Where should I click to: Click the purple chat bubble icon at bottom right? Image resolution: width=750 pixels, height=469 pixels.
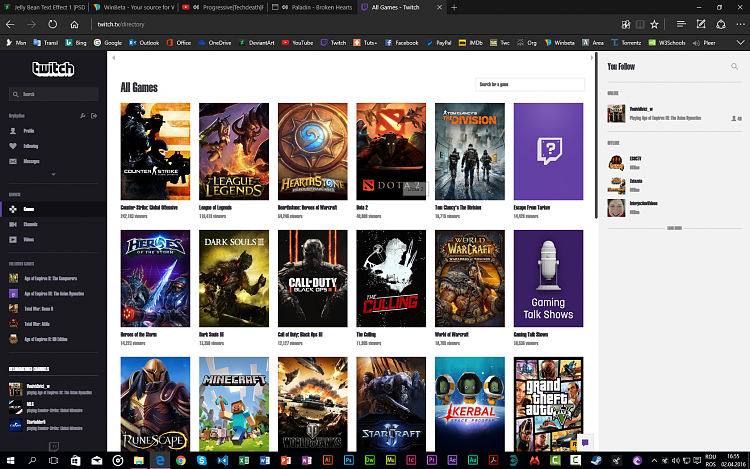[x=585, y=443]
